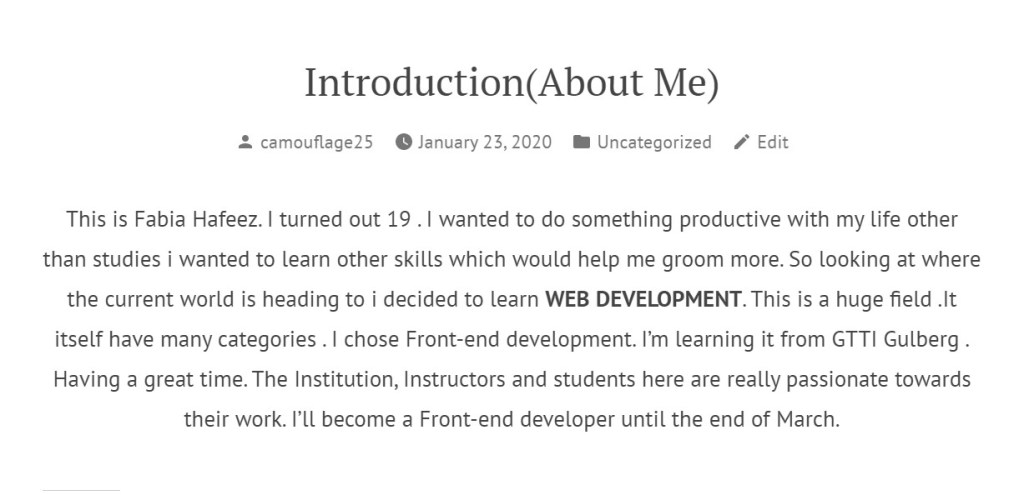Viewport: 1024px width, 495px height.
Task: Click the short divider line below the post
Action: point(80,491)
